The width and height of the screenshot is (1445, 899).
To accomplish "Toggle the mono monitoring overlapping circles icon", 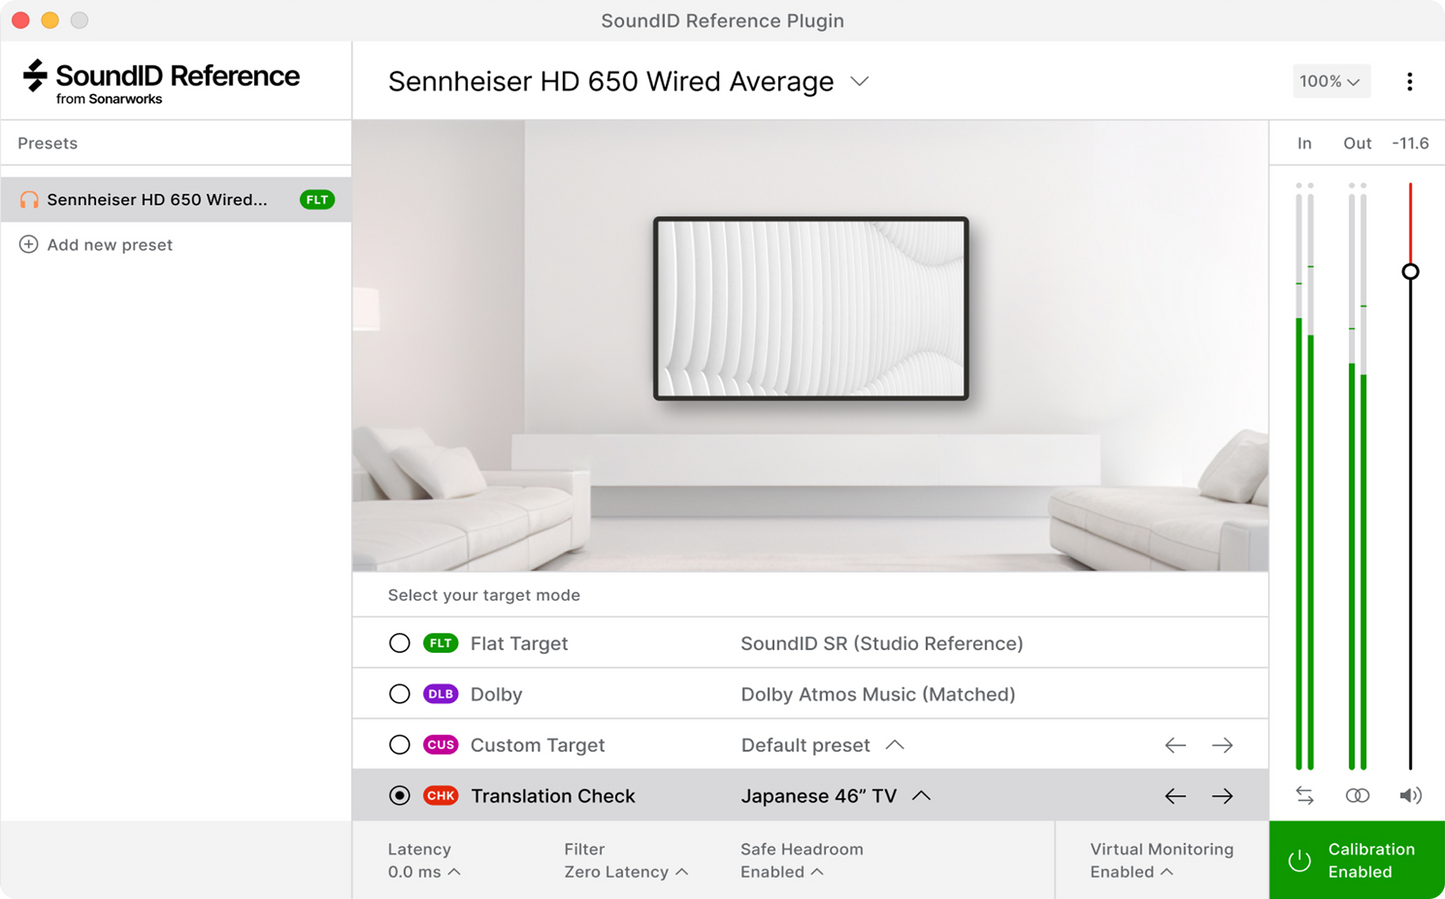I will point(1357,795).
